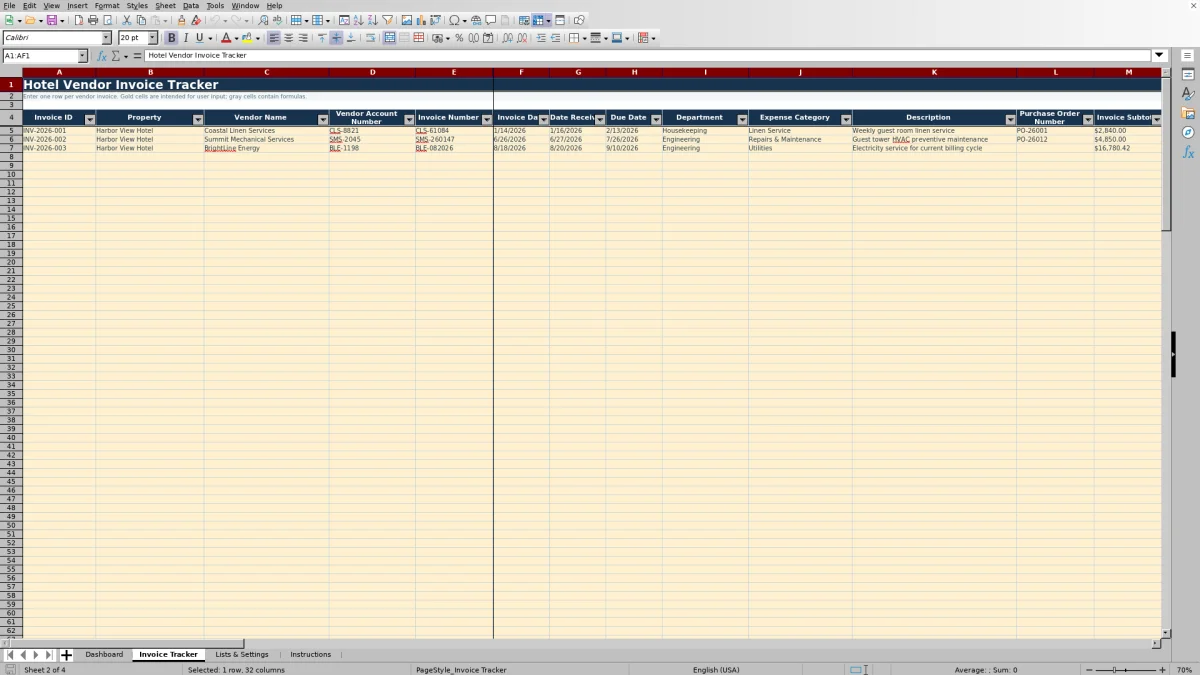
Task: Toggle Italic formatting
Action: [x=185, y=38]
